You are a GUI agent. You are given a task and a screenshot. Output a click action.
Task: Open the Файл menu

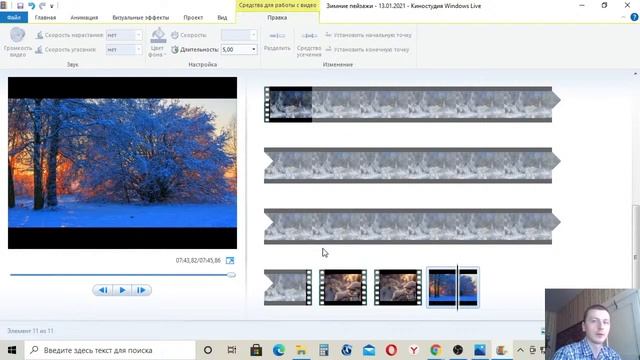coord(14,18)
